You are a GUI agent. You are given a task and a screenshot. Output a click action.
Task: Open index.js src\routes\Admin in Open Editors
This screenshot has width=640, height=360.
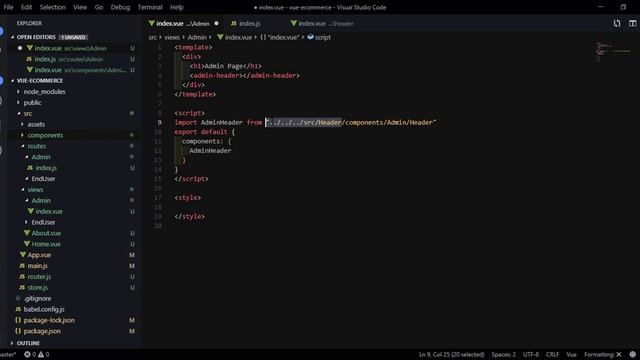click(74, 59)
